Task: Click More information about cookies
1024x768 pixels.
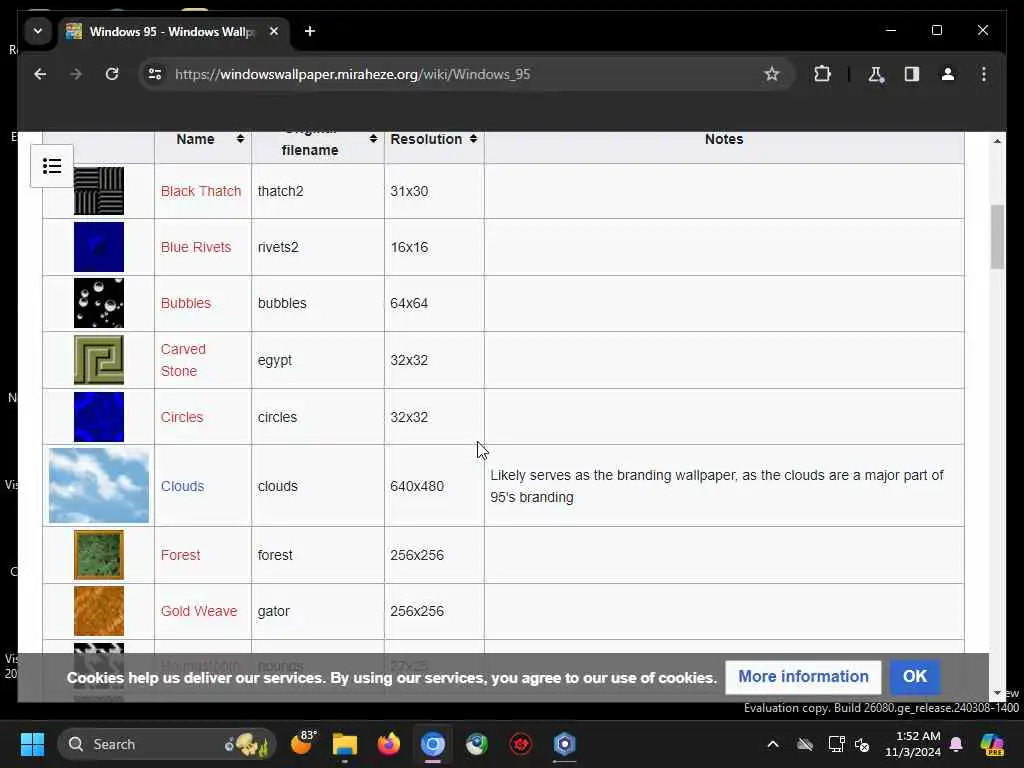Action: (x=803, y=677)
